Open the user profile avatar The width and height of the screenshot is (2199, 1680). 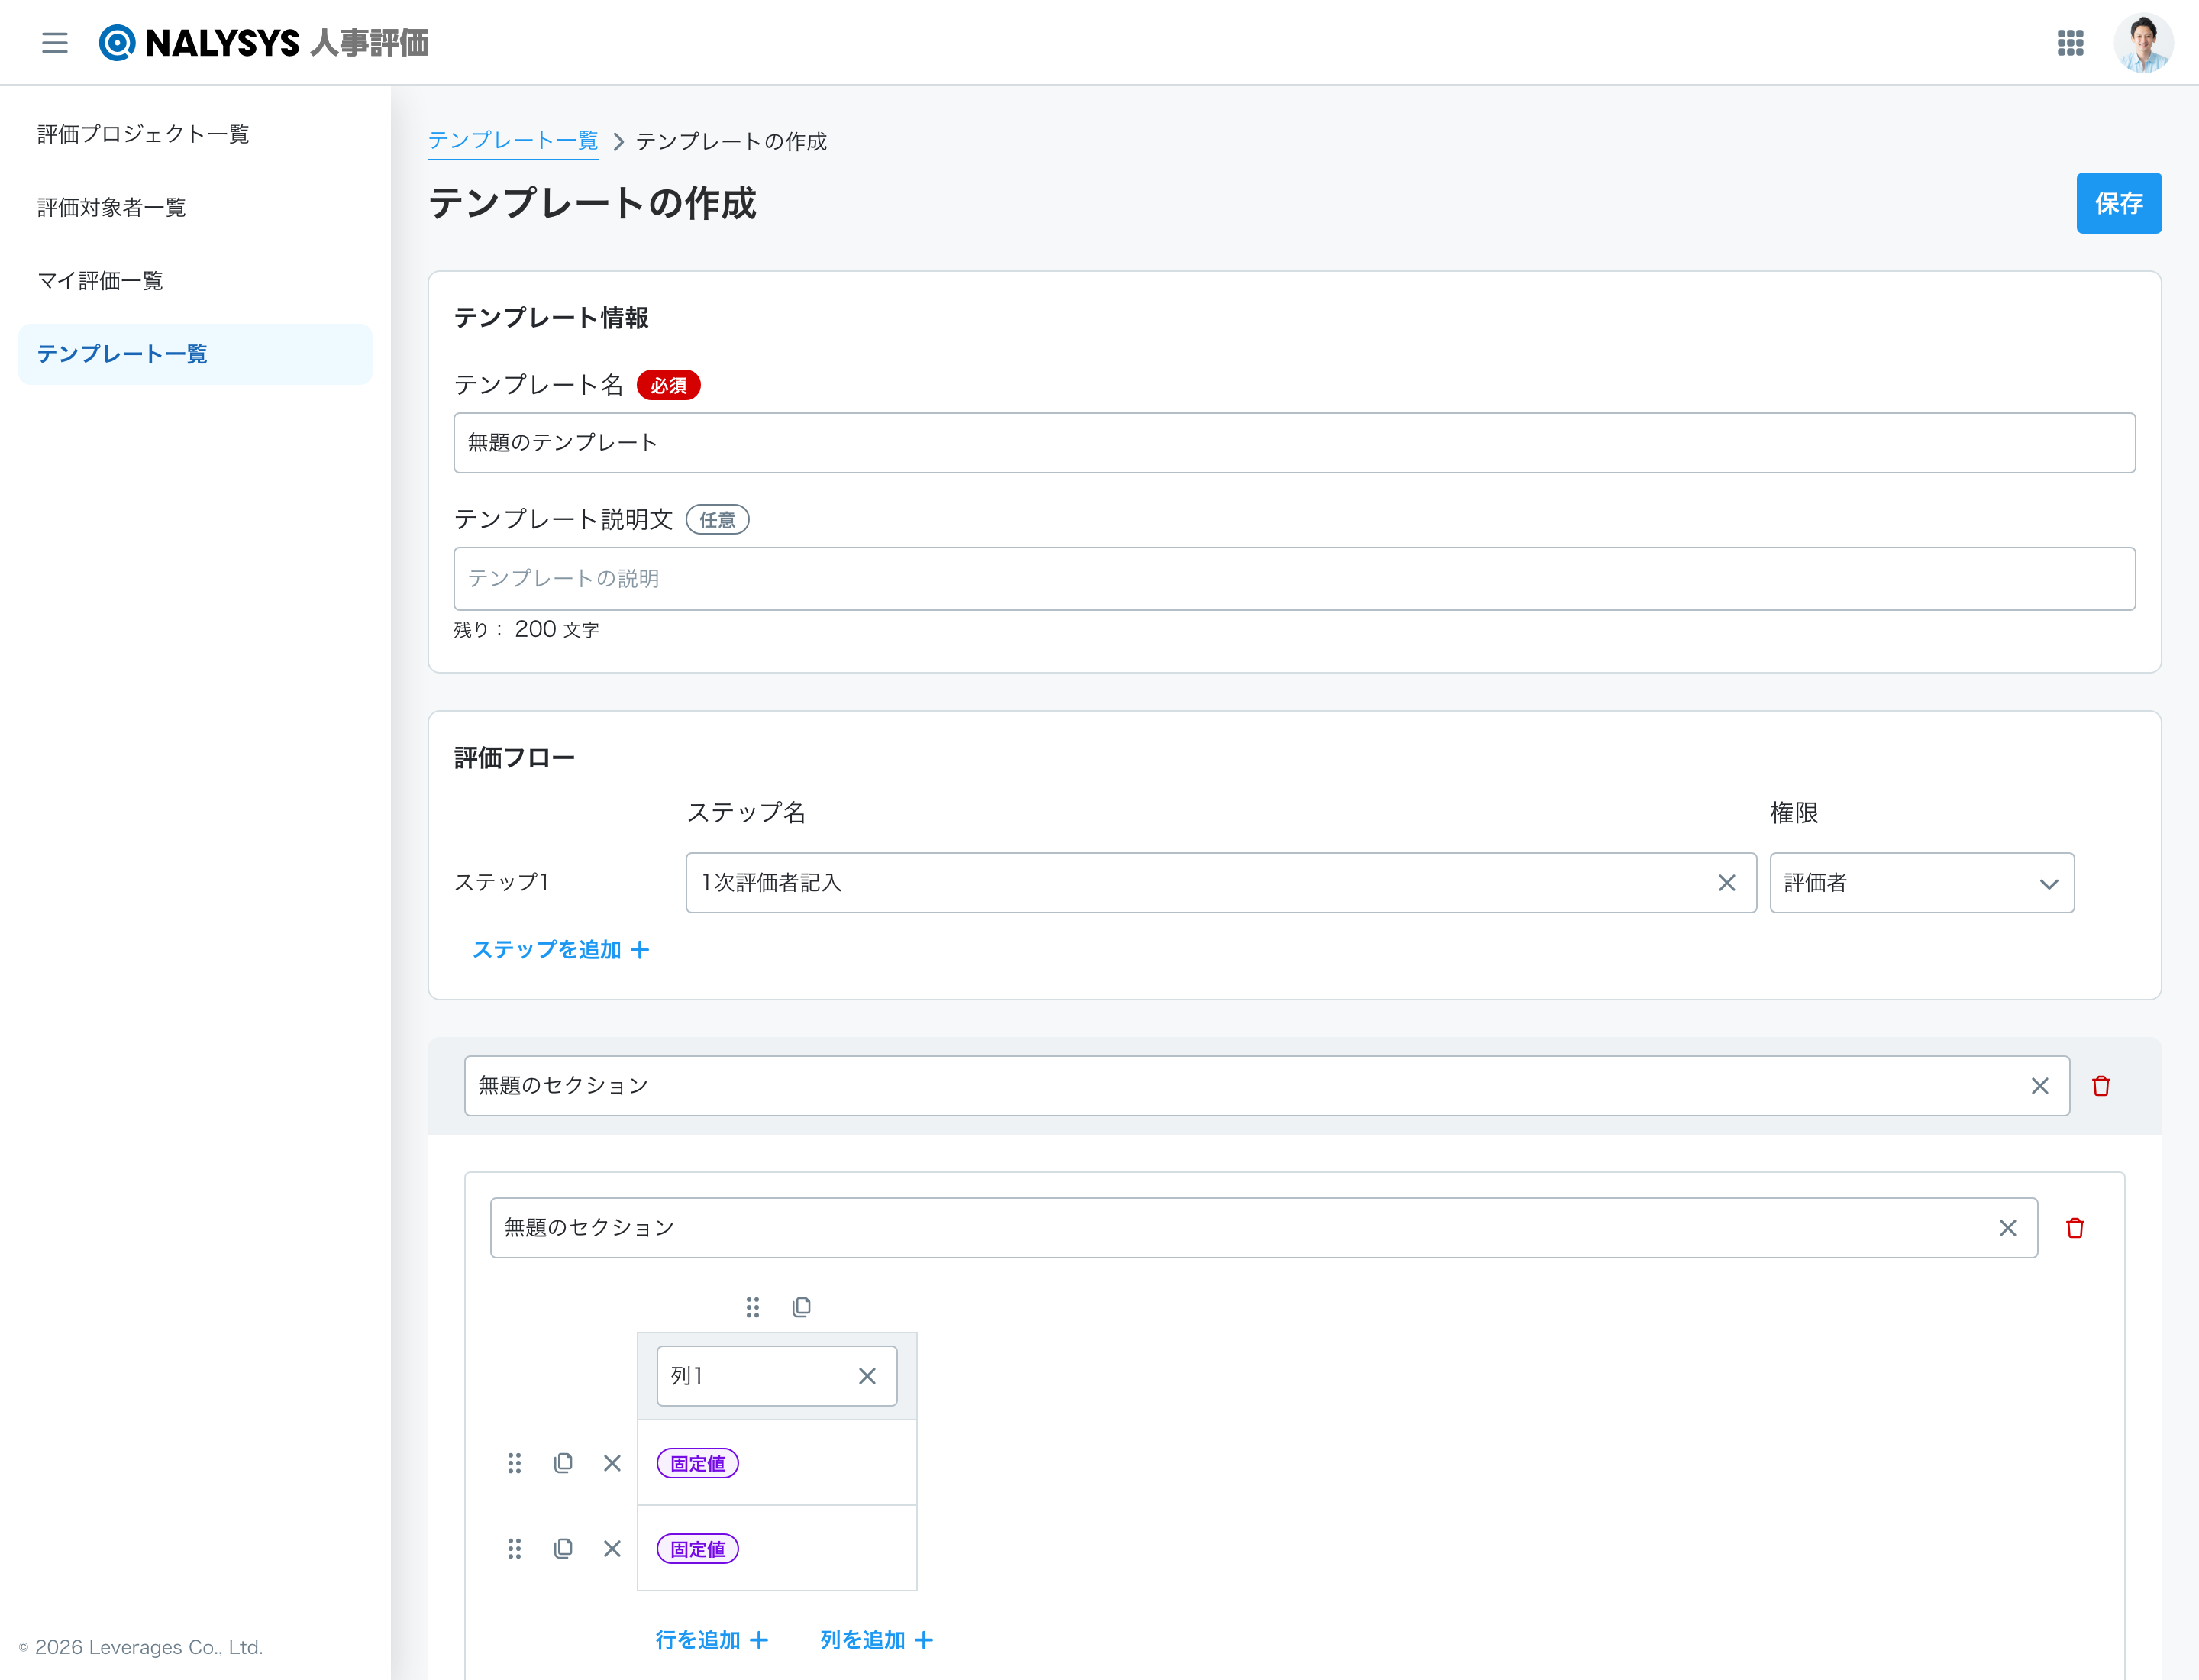[x=2143, y=43]
